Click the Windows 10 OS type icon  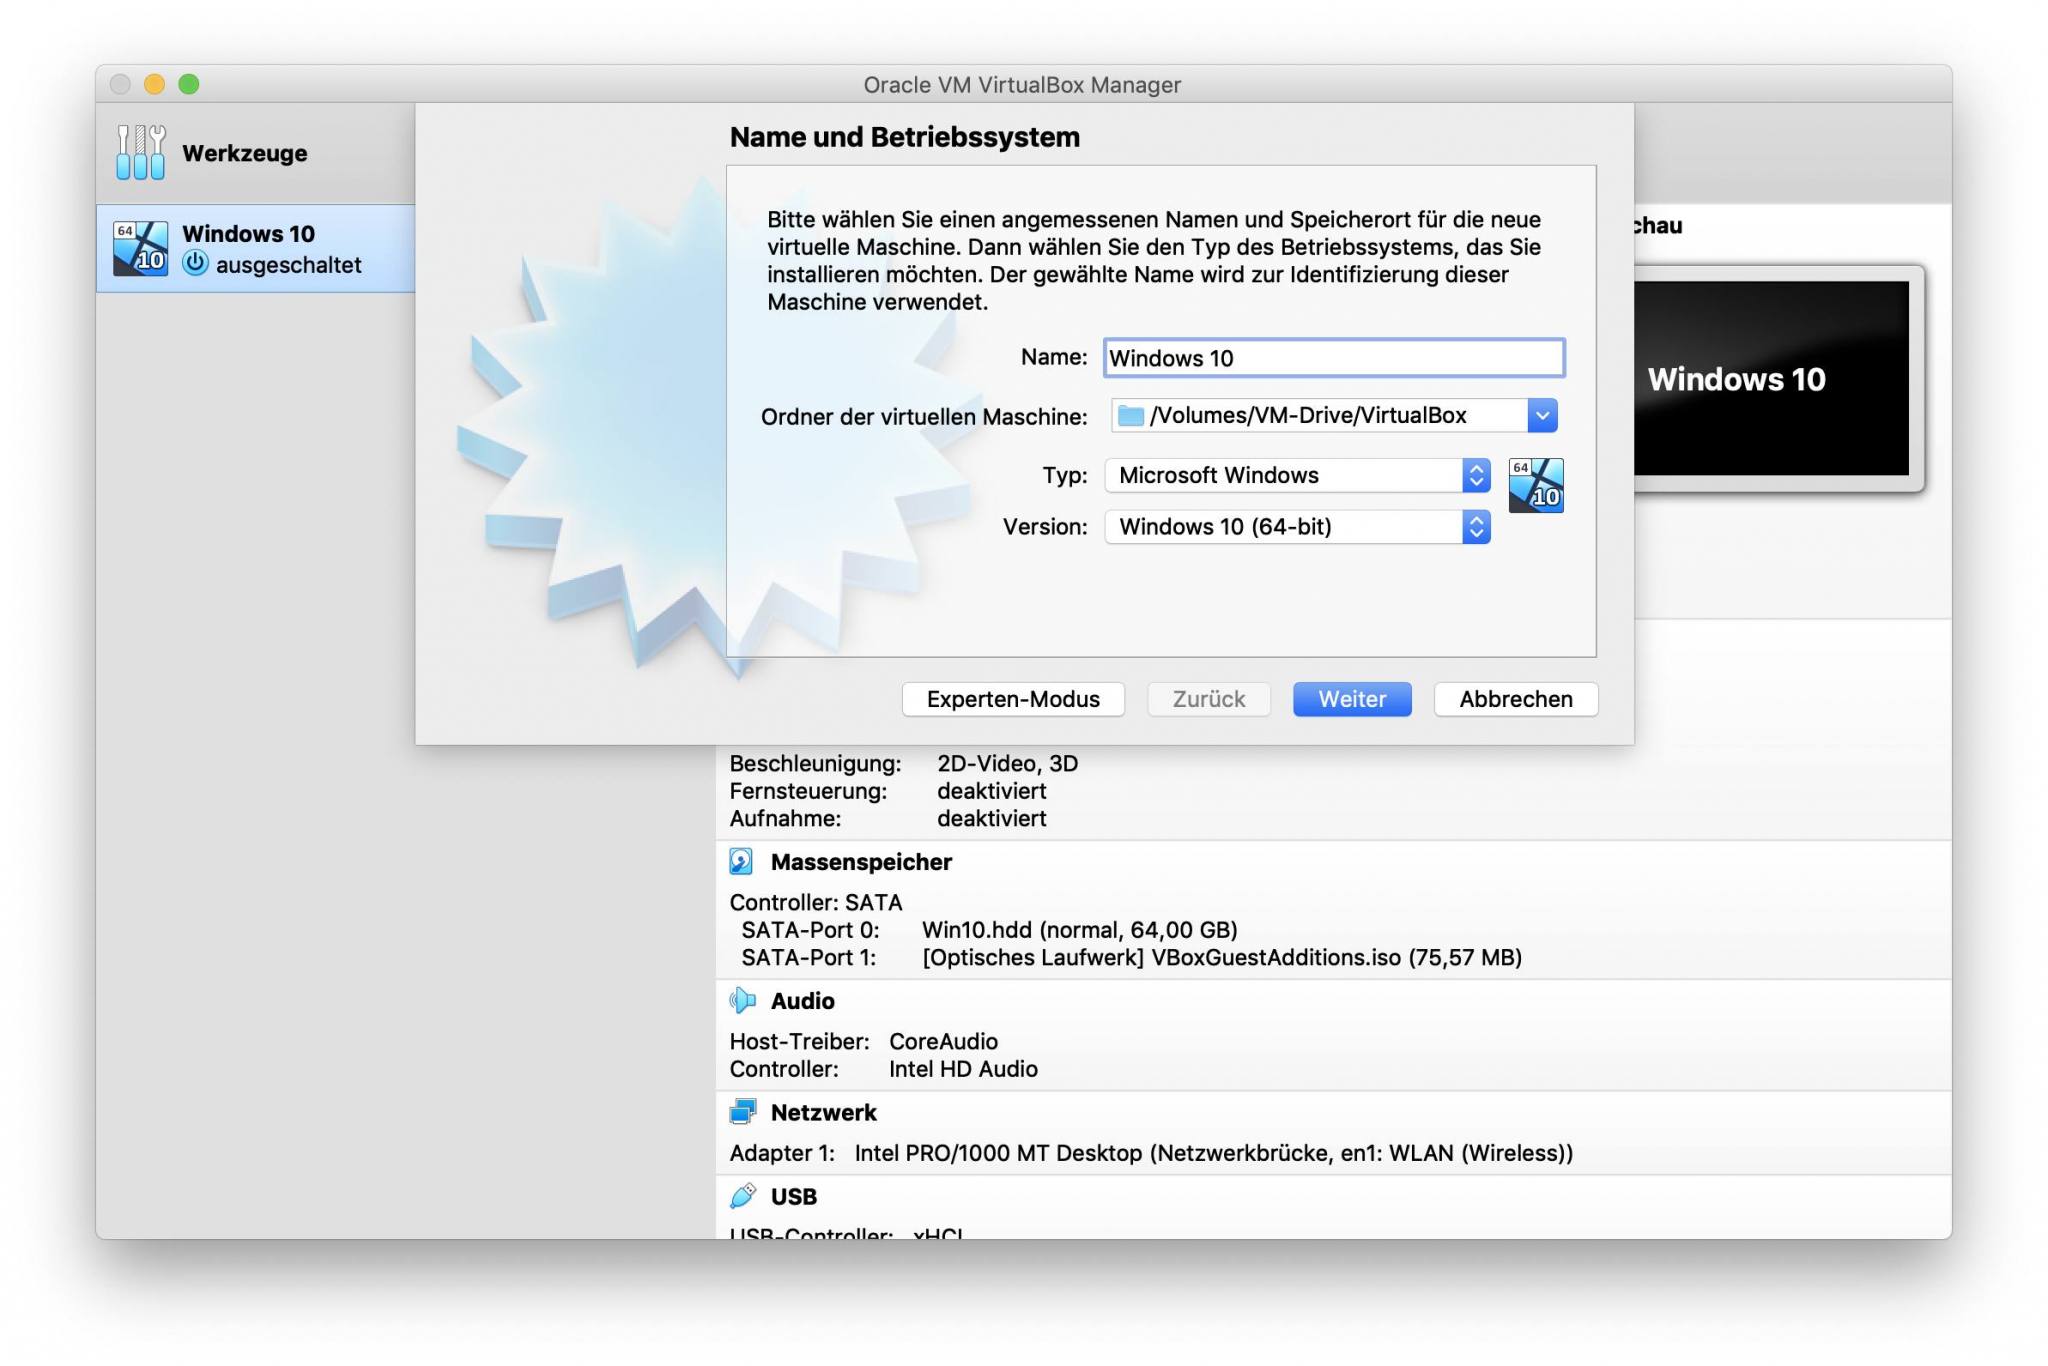tap(1535, 486)
